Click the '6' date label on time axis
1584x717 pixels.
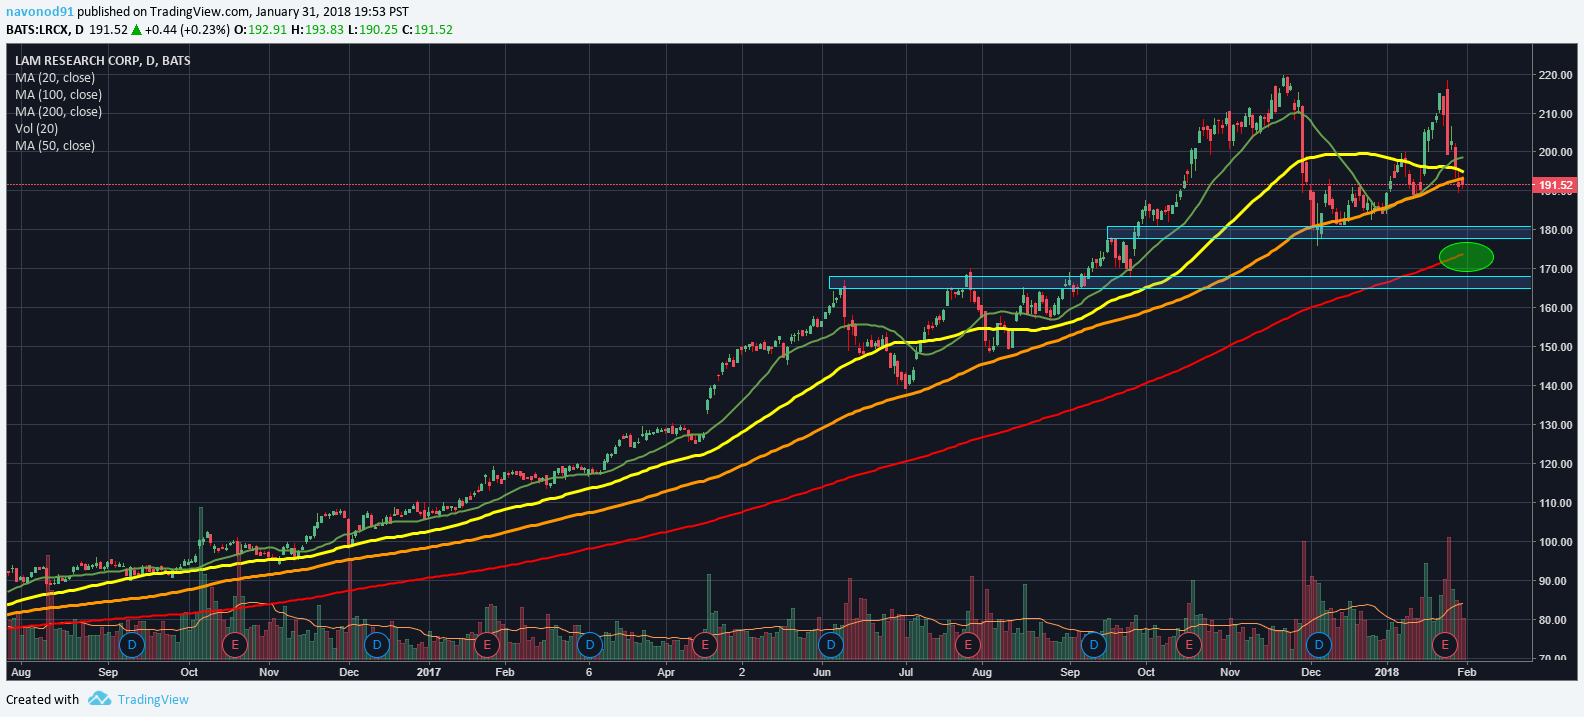589,672
